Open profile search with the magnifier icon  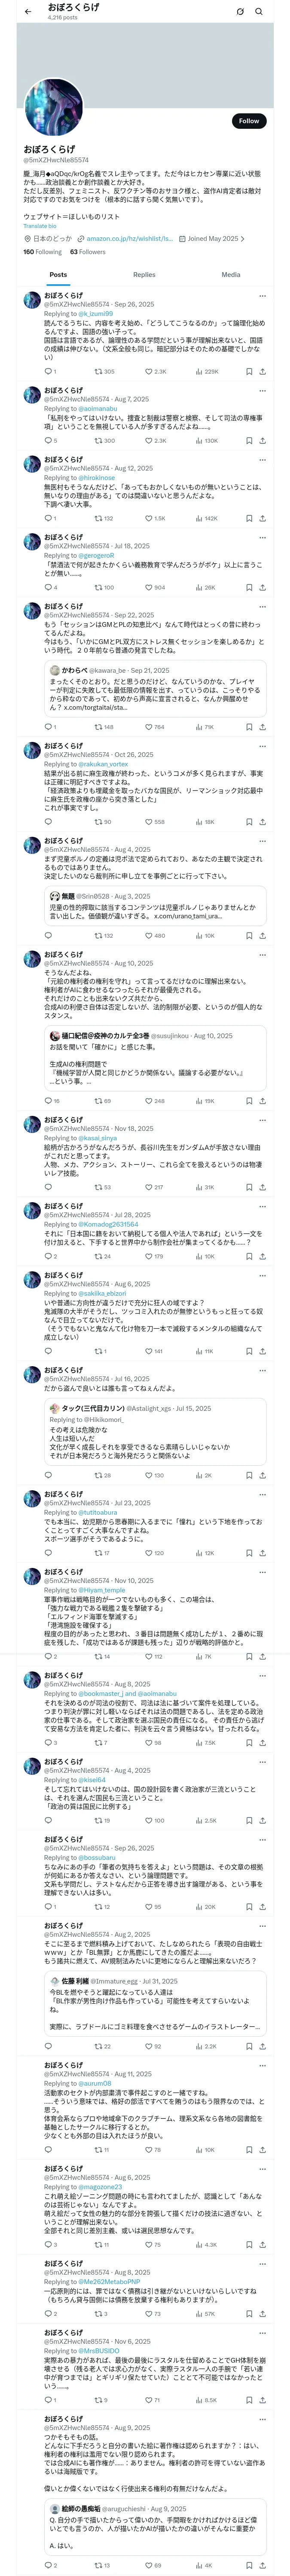tap(258, 12)
